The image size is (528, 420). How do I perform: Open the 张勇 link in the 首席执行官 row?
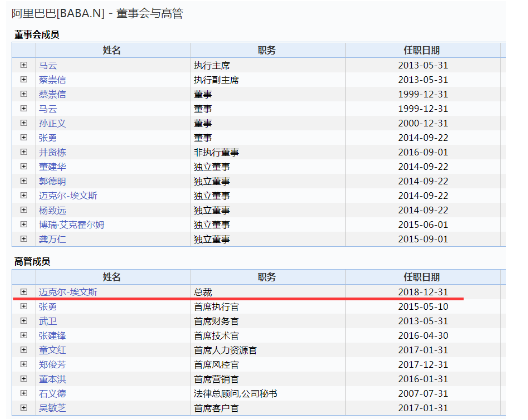point(47,306)
